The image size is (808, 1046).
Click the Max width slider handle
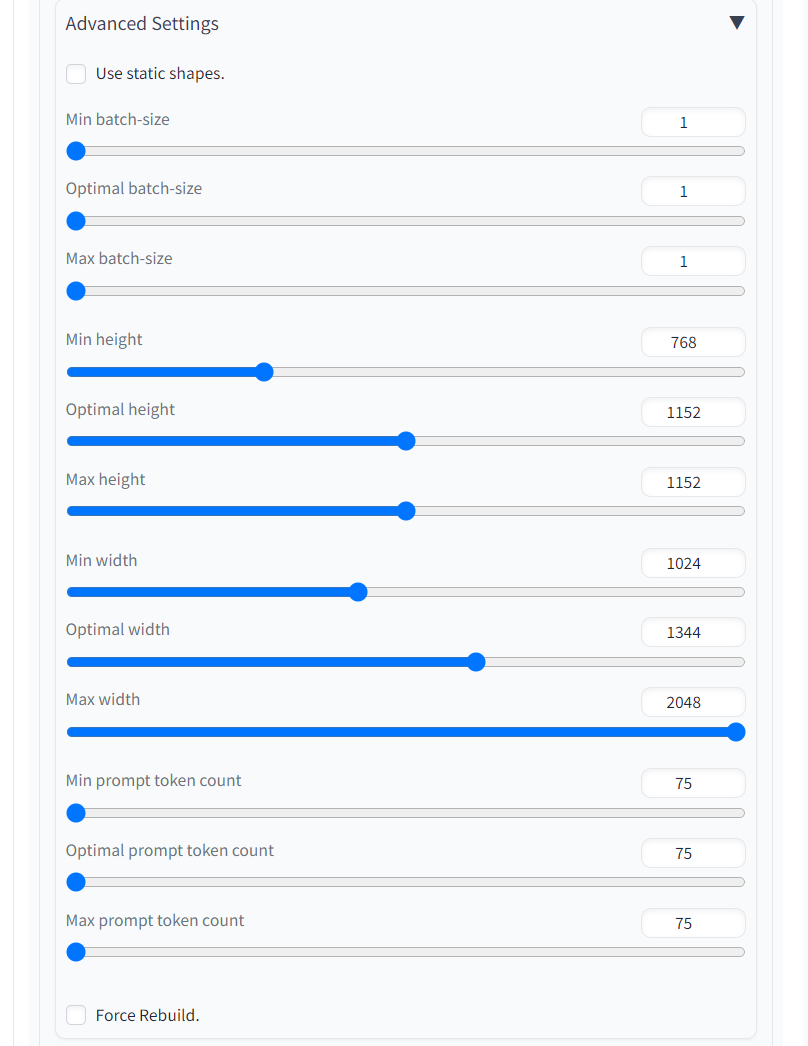pos(736,732)
